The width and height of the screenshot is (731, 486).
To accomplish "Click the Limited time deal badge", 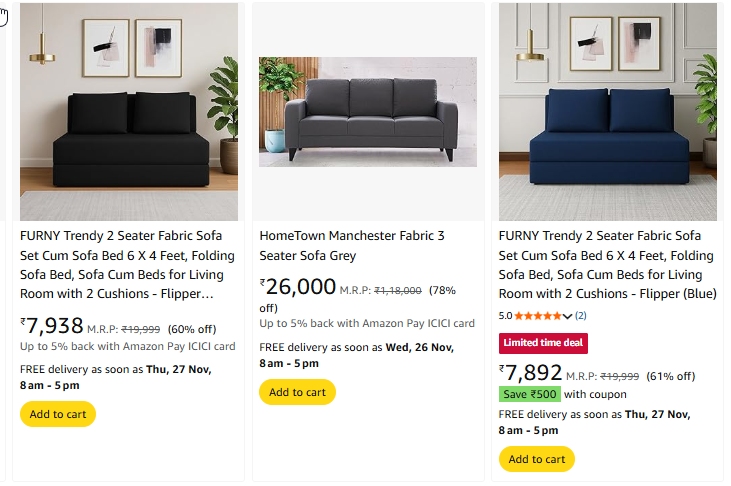I will pyautogui.click(x=543, y=343).
